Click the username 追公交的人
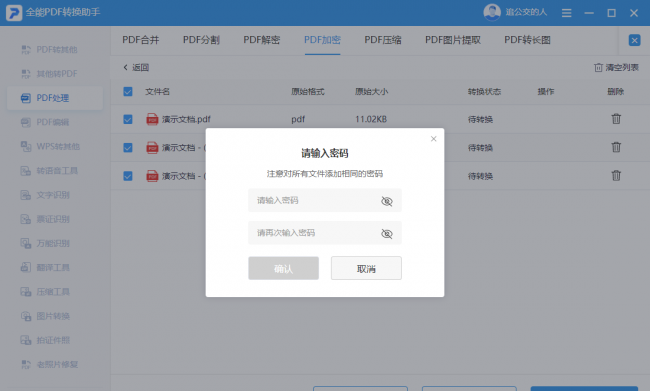The width and height of the screenshot is (650, 391). click(x=526, y=12)
